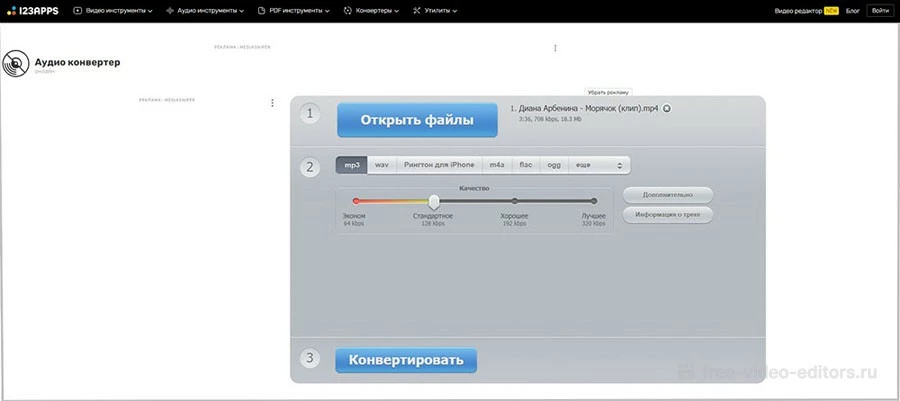
Task: Click the 123APPS logo
Action: point(33,10)
